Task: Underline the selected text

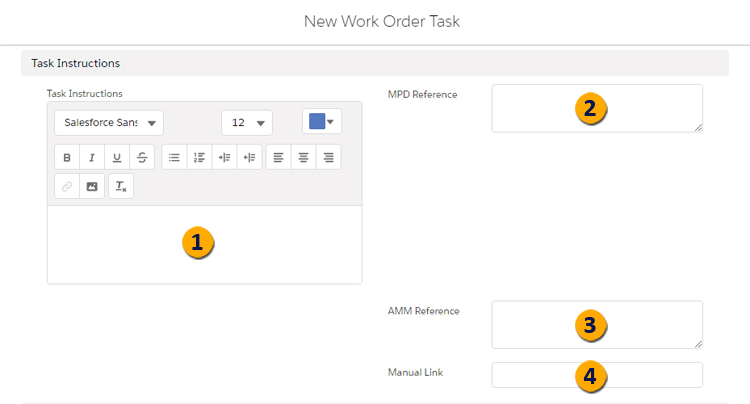Action: tap(117, 157)
